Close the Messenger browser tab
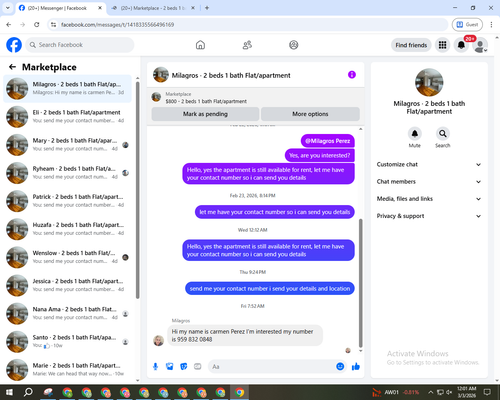The image size is (500, 400). (100, 8)
